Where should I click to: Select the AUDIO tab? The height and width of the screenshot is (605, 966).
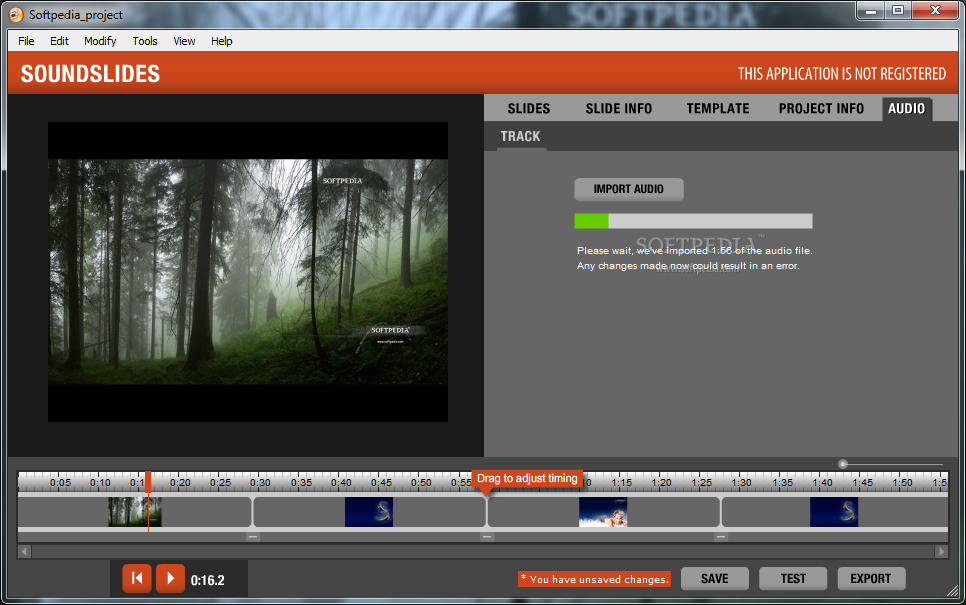[x=906, y=108]
